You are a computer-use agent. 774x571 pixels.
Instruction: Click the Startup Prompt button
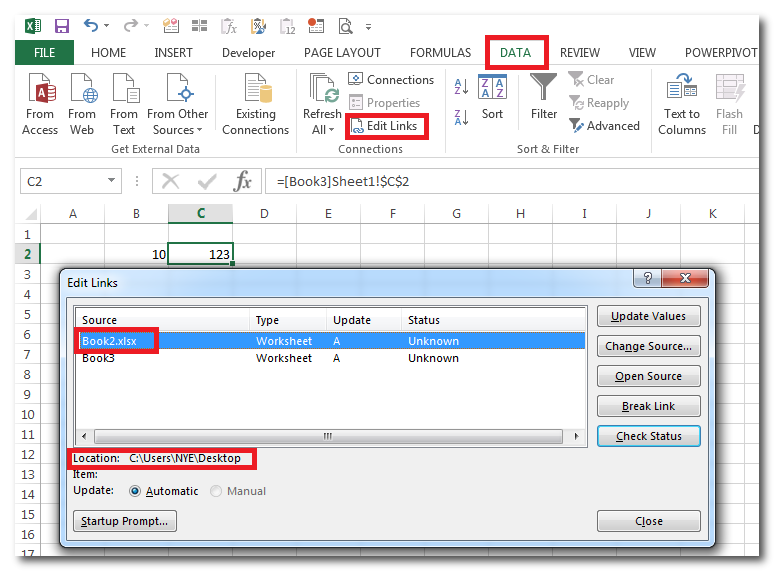tap(124, 521)
